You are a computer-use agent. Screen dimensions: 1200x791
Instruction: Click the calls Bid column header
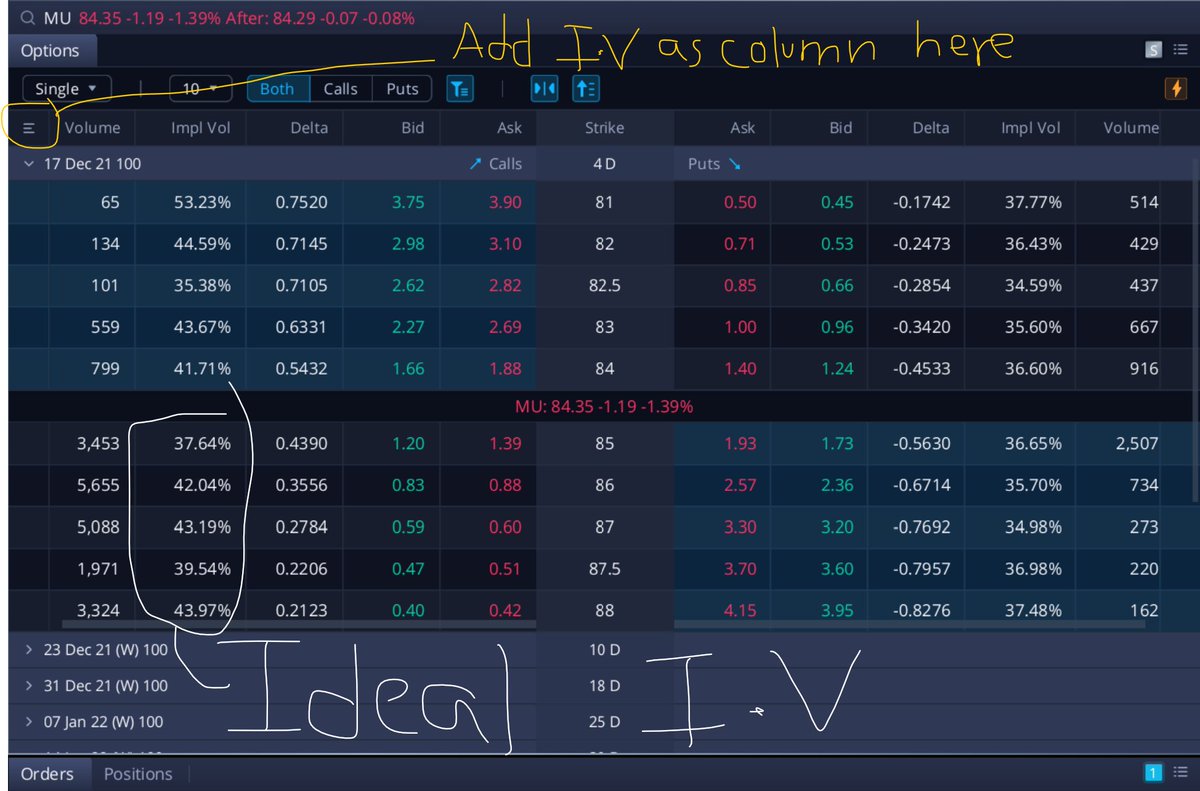point(412,128)
